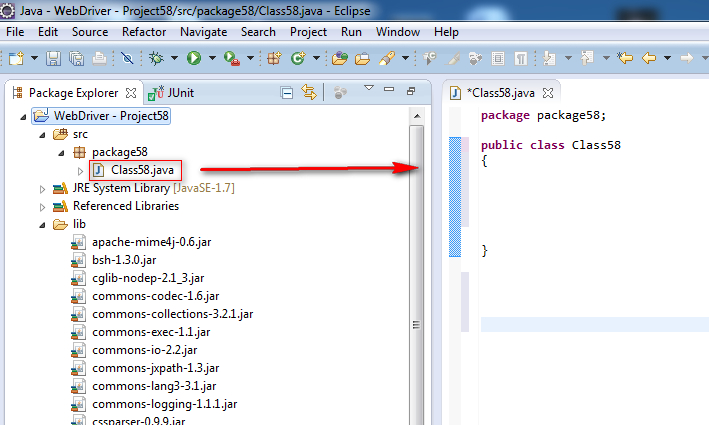Click the Save All icon
709x425 pixels.
point(76,58)
